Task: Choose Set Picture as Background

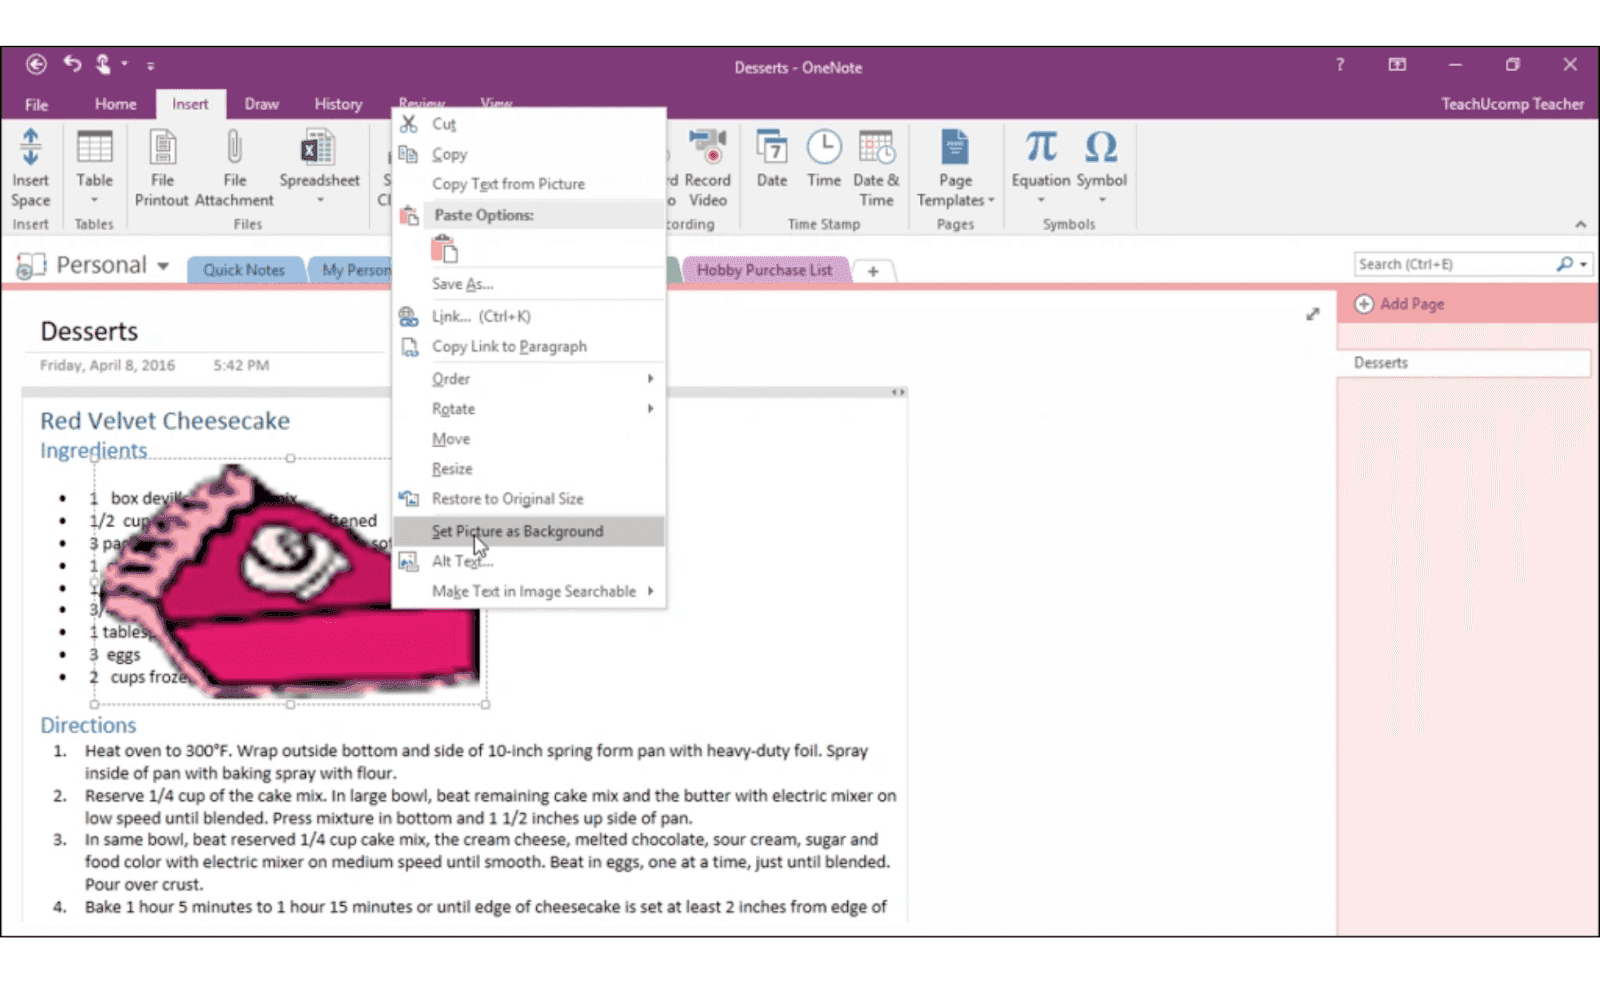Action: (x=517, y=531)
